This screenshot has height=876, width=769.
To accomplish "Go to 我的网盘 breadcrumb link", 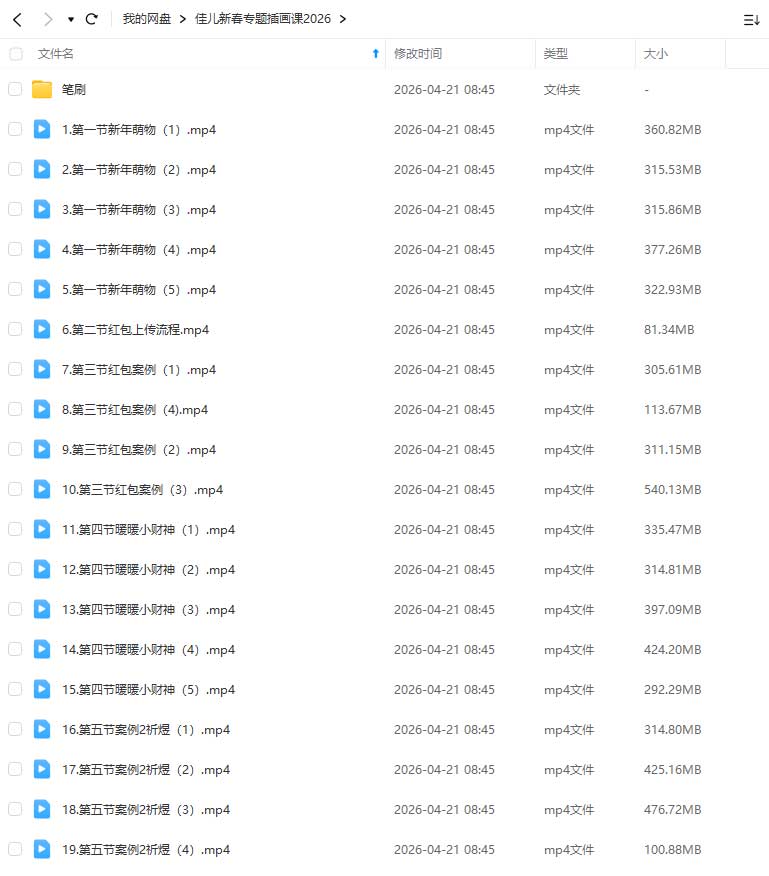I will (x=146, y=19).
